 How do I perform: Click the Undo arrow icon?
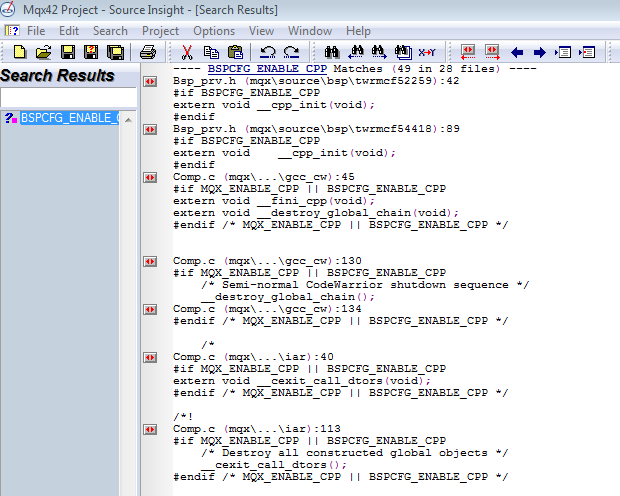pyautogui.click(x=268, y=52)
